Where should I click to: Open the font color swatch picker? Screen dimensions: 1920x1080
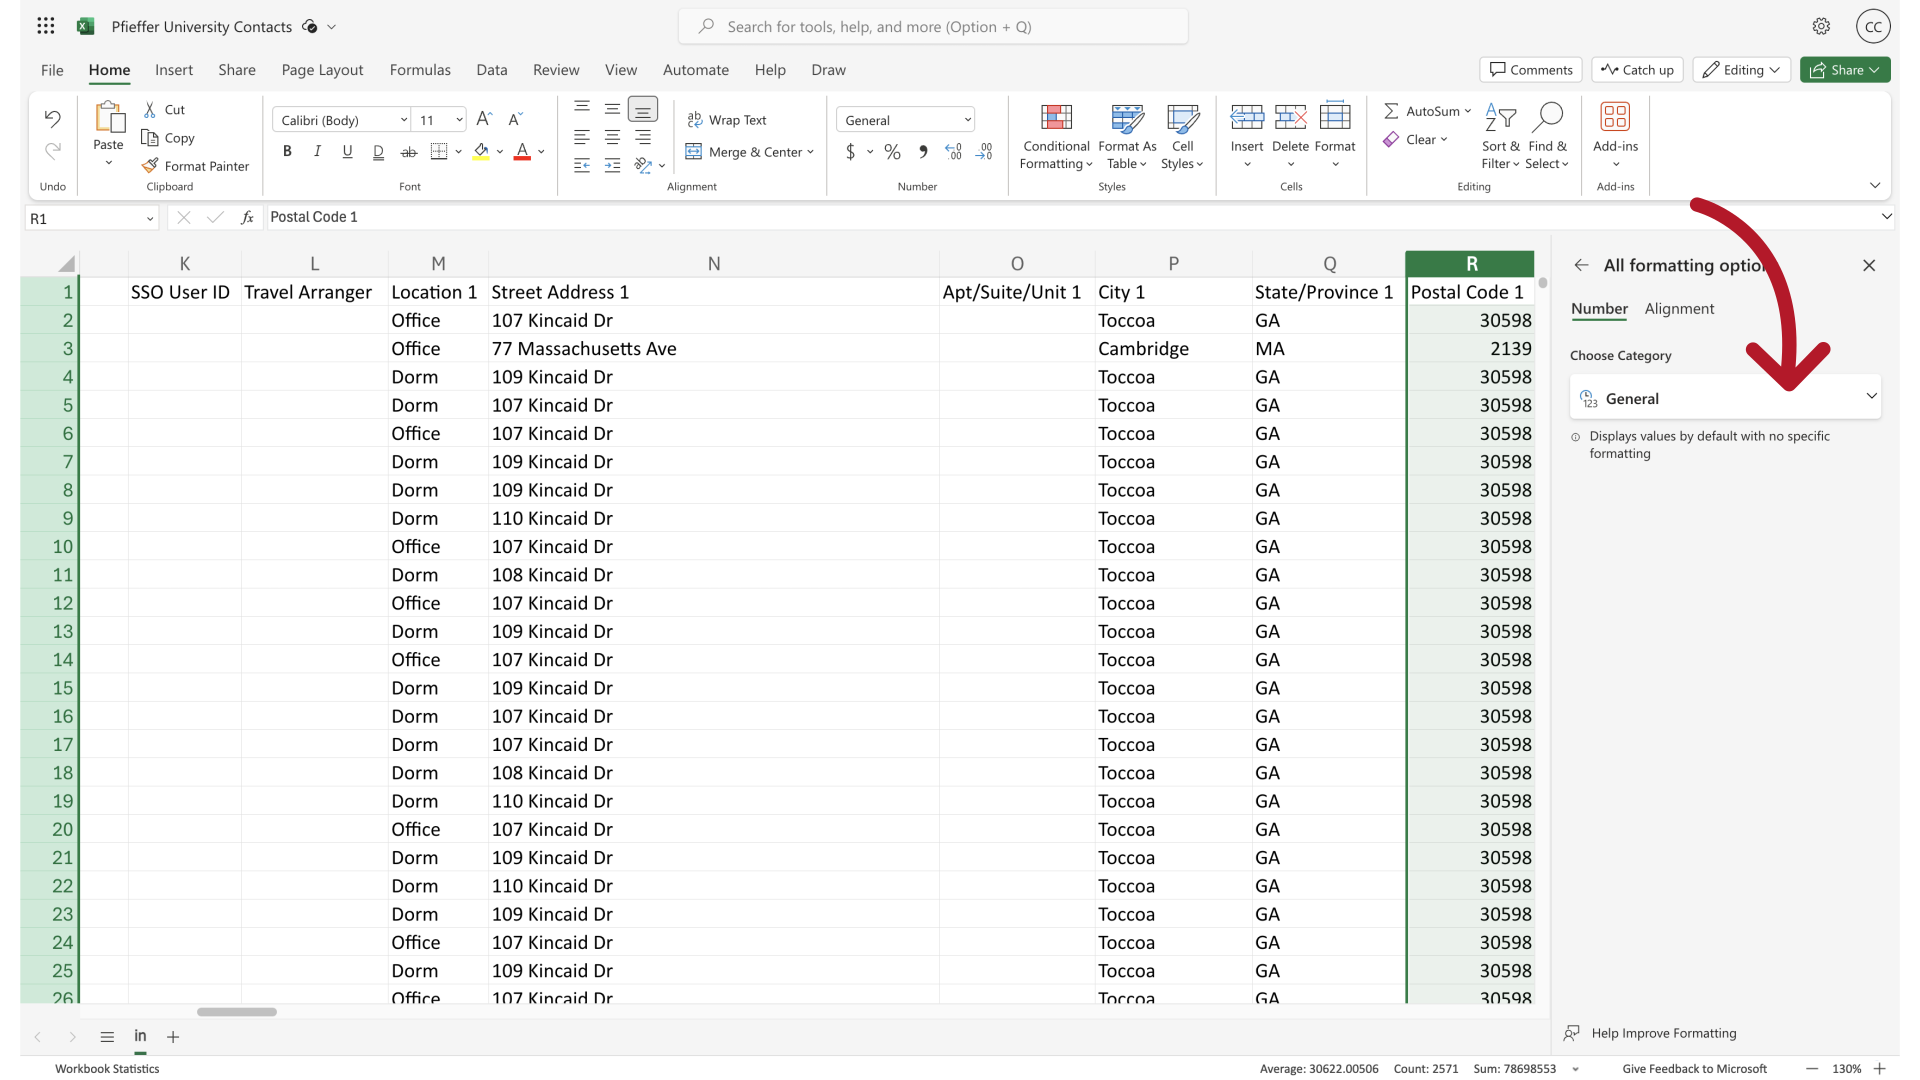[541, 152]
